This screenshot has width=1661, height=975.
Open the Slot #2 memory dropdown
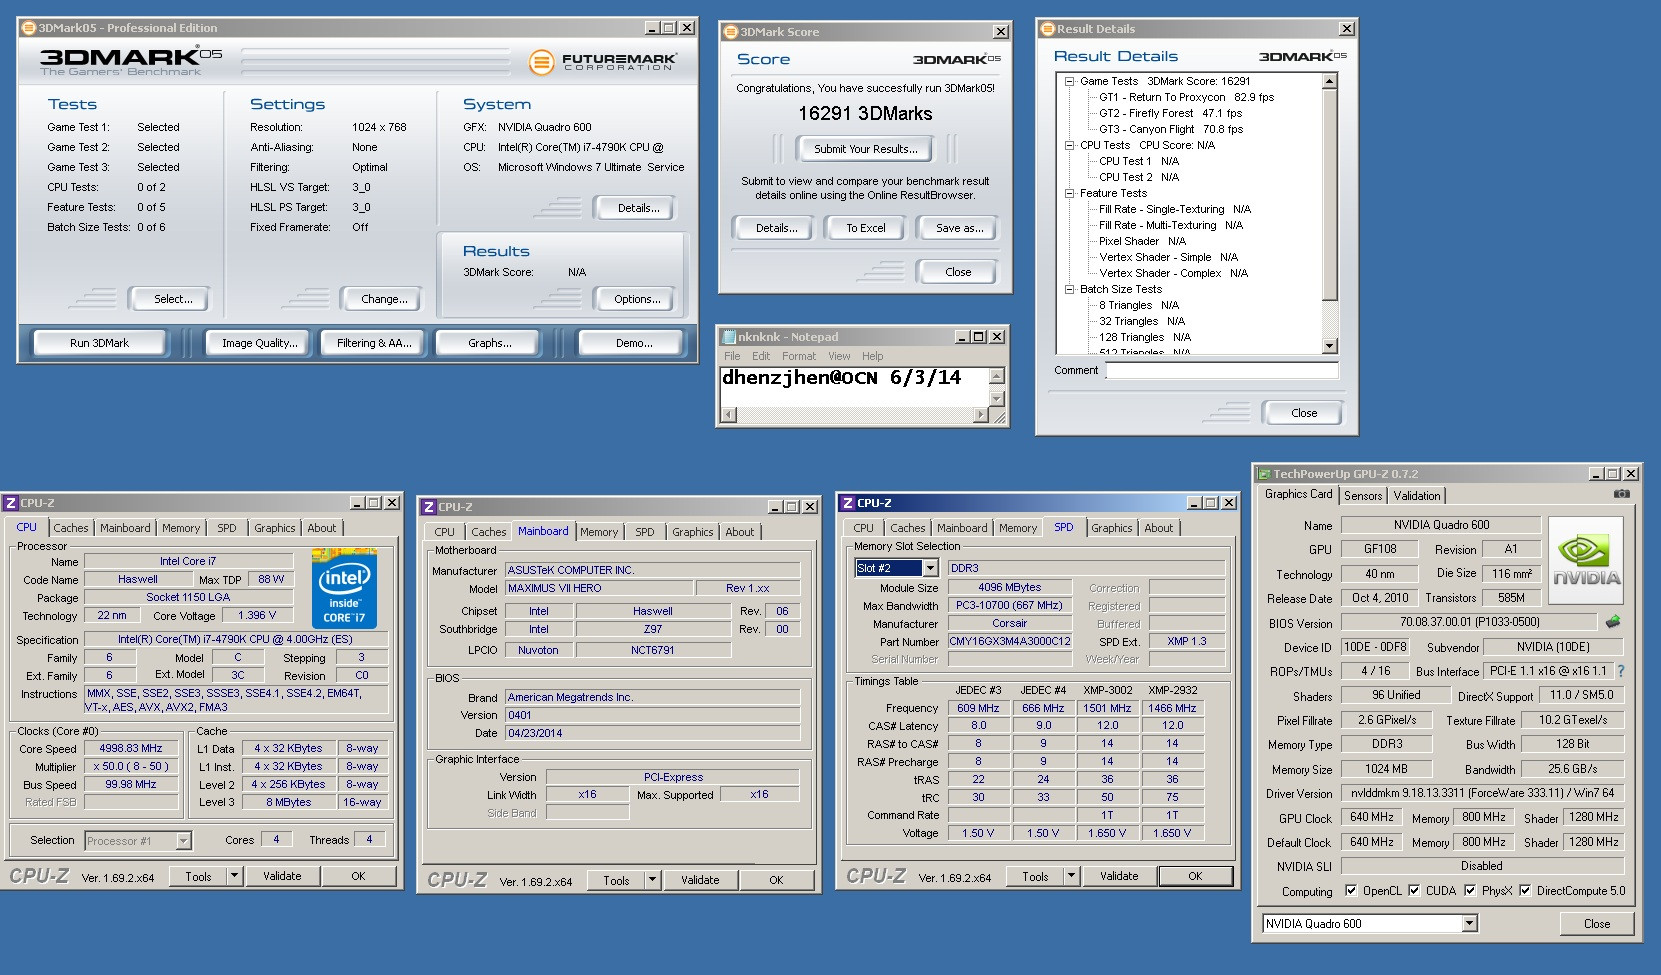click(930, 568)
